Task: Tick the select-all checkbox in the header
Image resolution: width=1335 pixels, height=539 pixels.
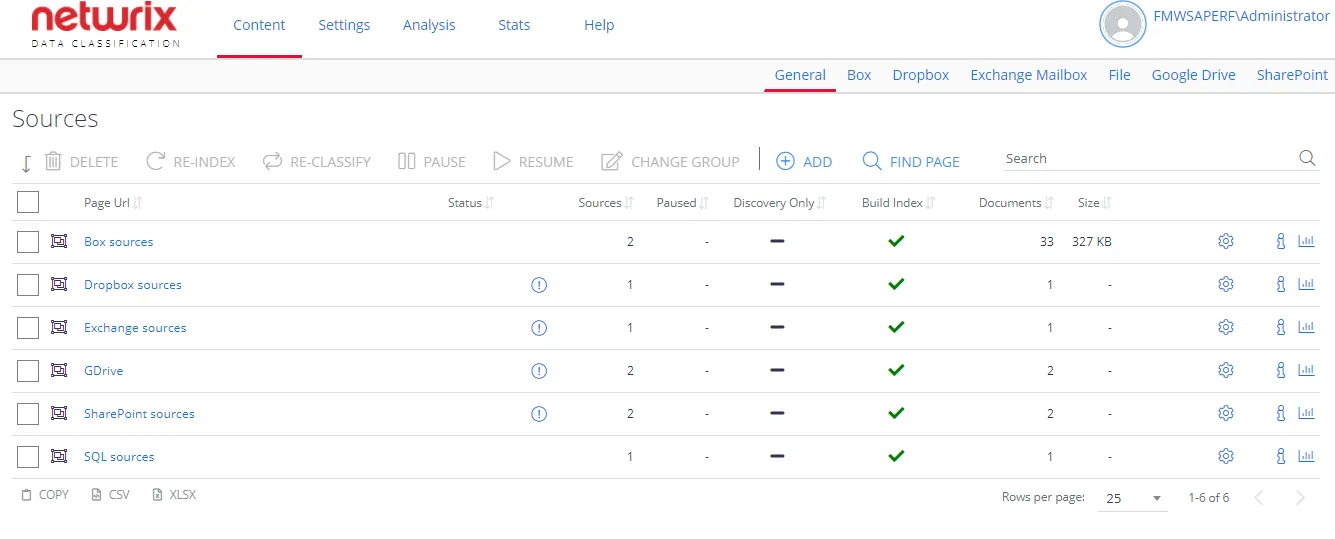Action: (x=28, y=202)
